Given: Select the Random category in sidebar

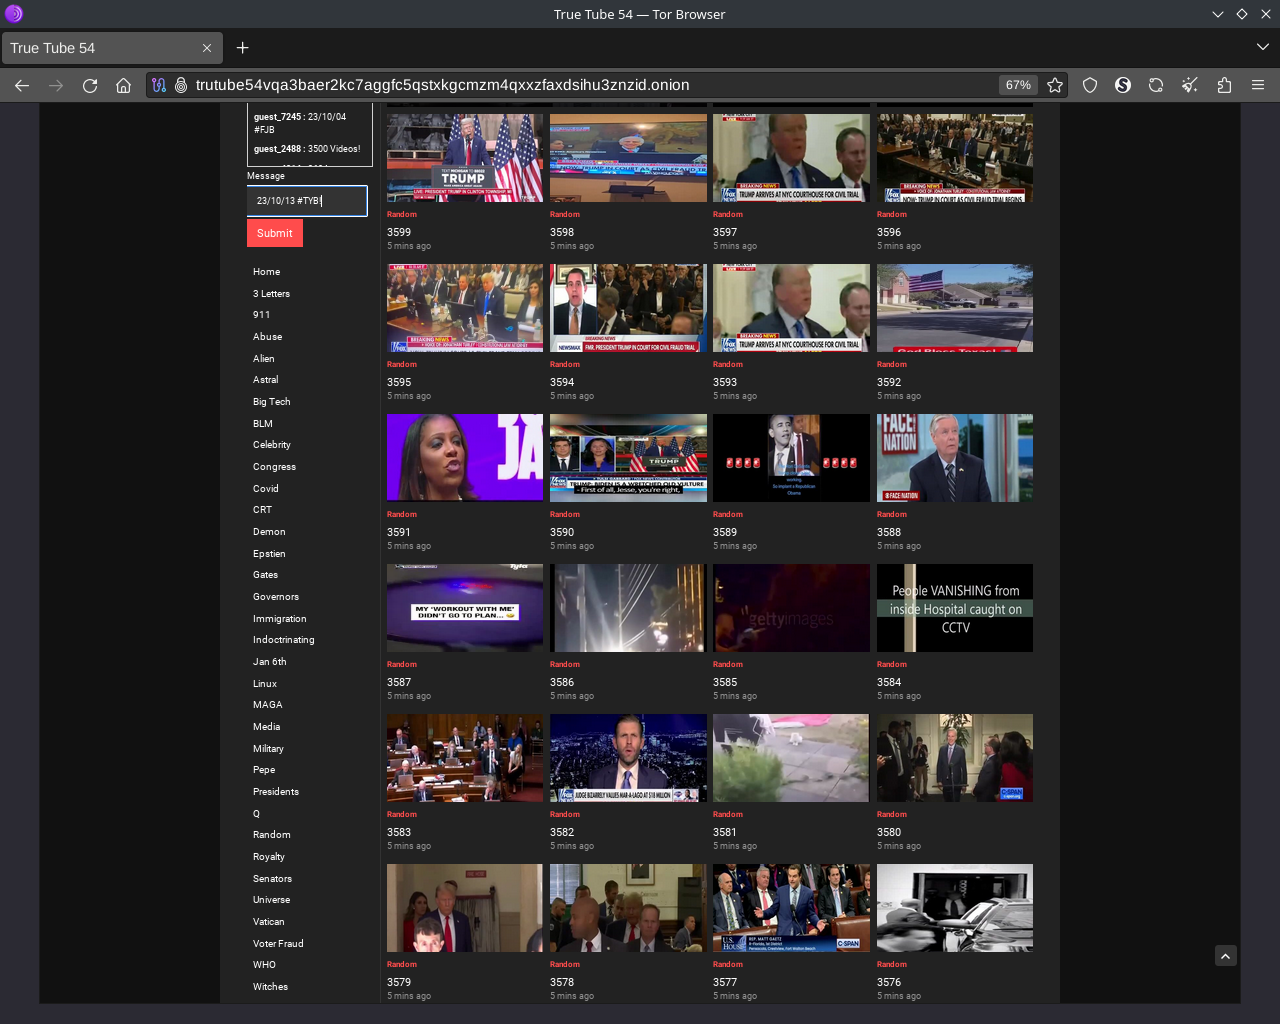Looking at the screenshot, I should [271, 835].
